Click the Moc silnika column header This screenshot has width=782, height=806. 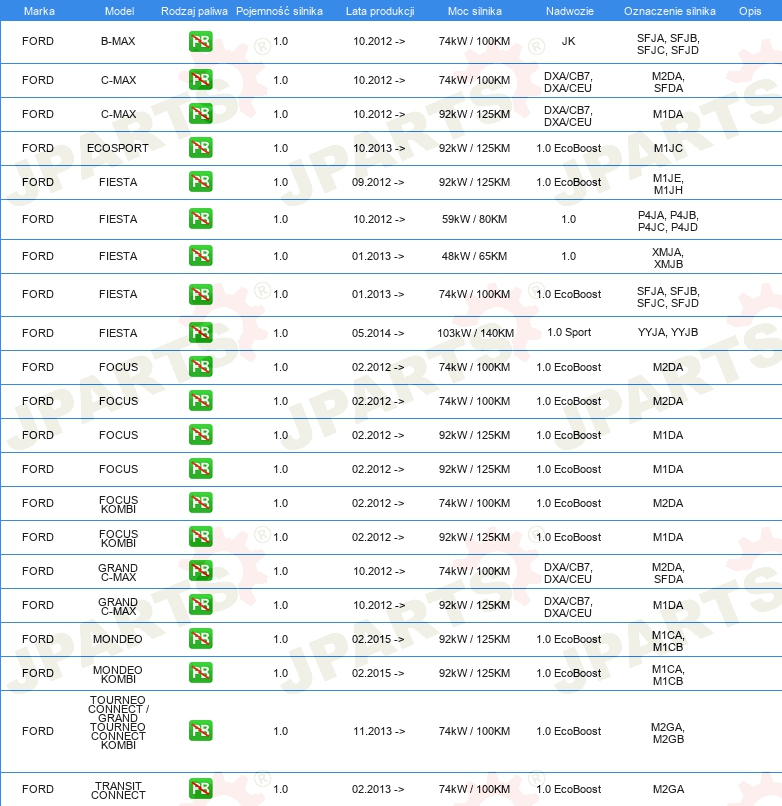[x=475, y=11]
